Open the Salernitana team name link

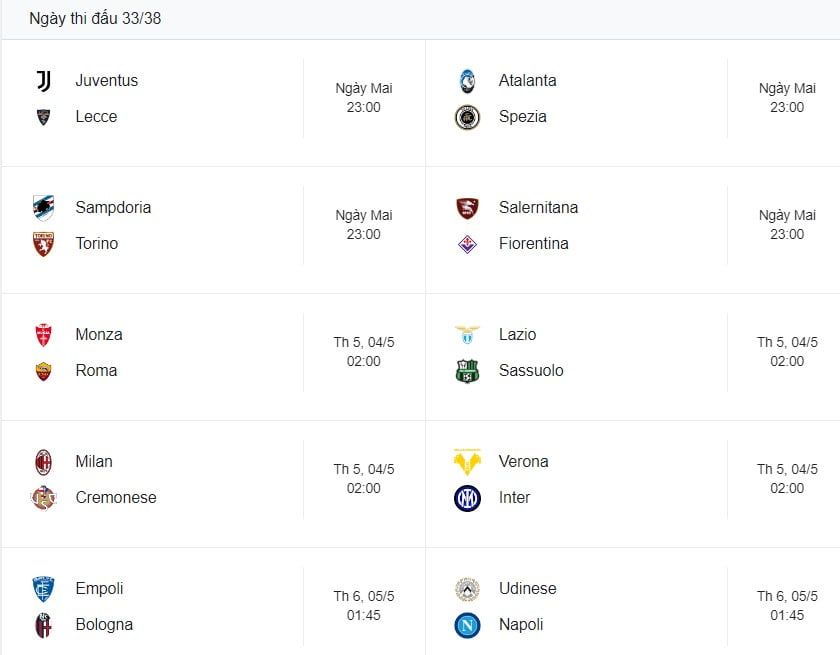tap(539, 208)
